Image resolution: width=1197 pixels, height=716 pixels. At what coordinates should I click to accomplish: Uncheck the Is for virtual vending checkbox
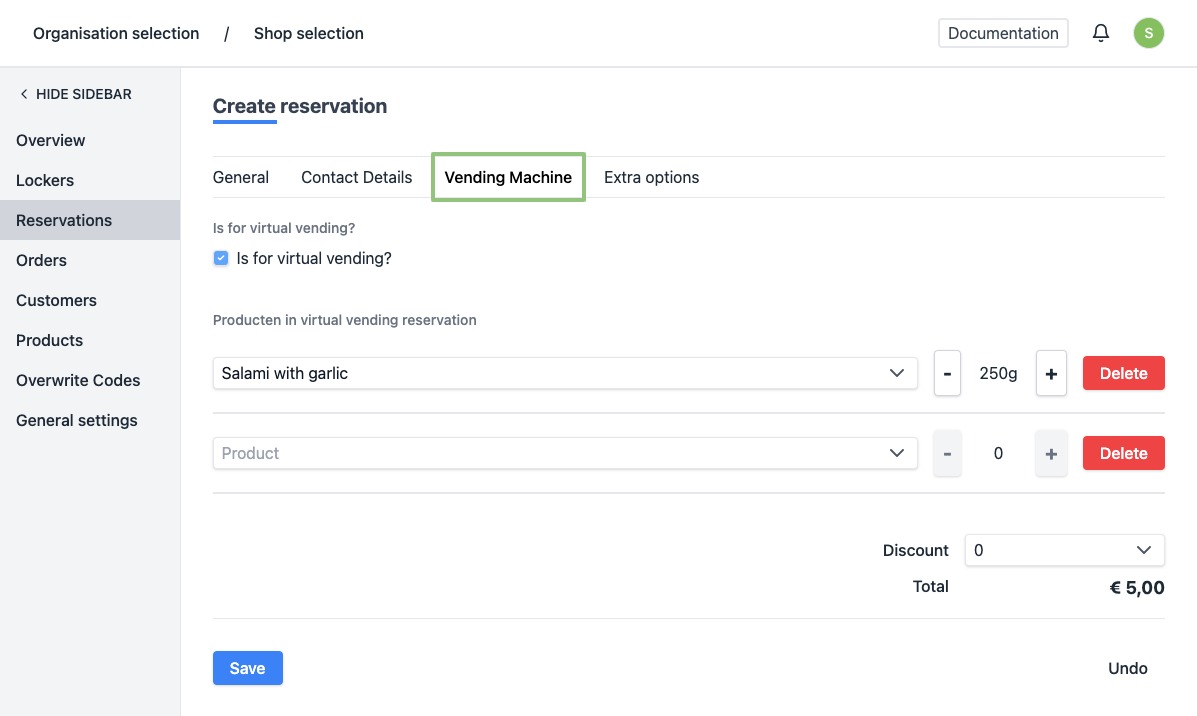point(221,258)
